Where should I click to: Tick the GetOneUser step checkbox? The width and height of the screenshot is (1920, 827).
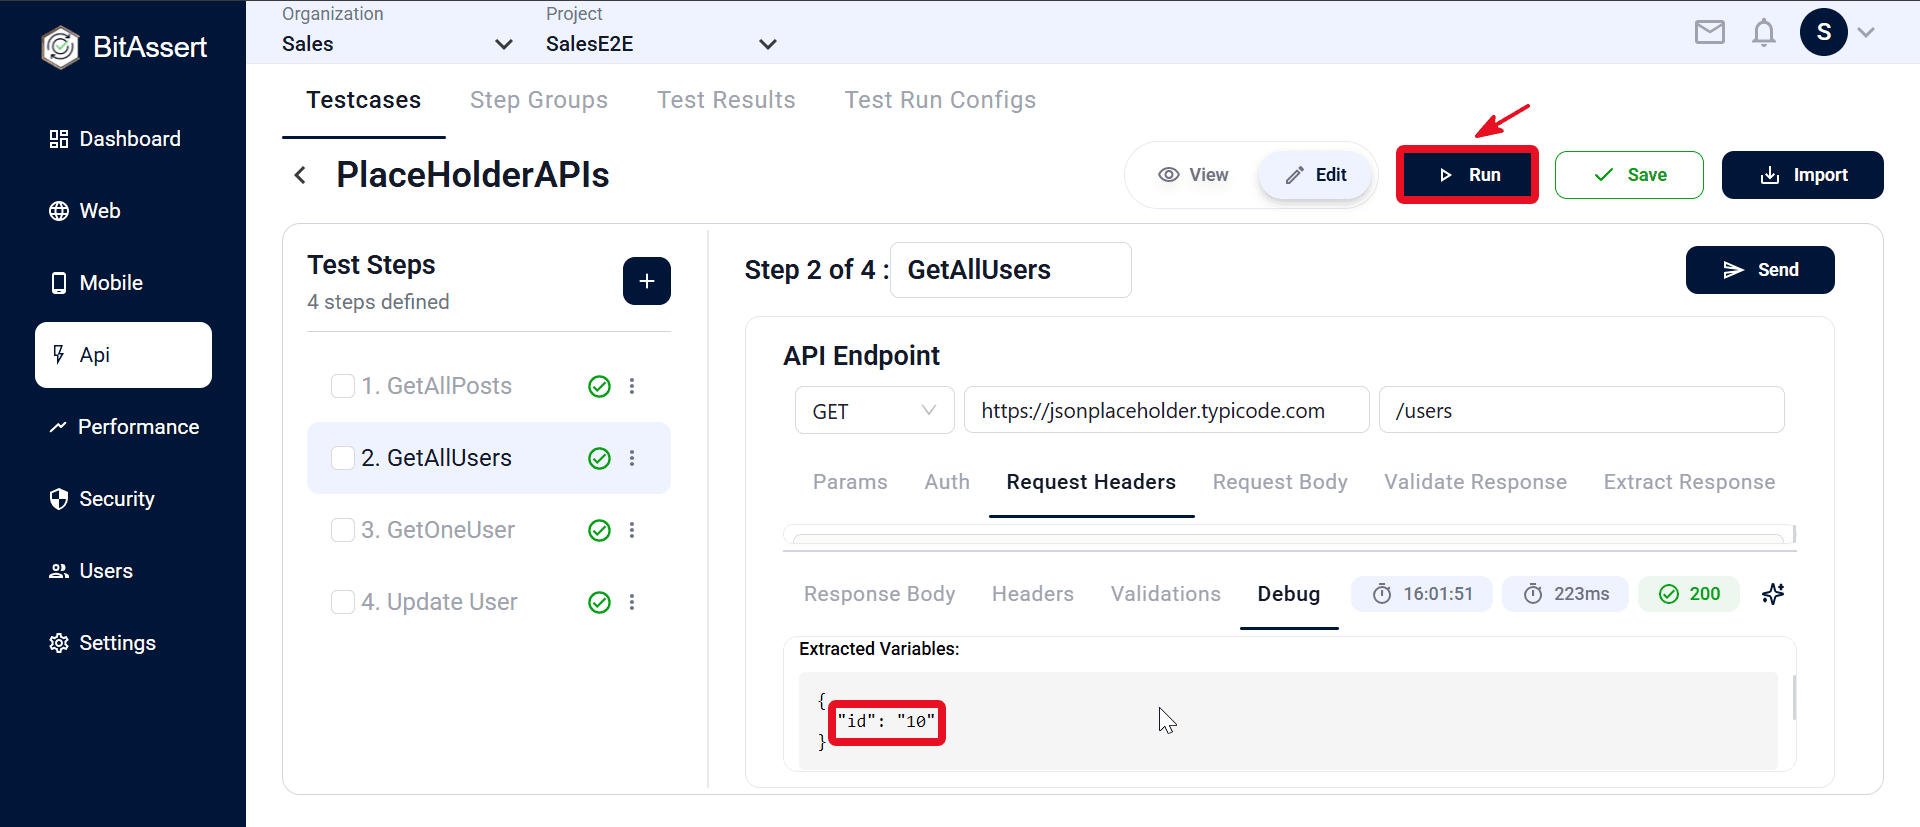point(343,530)
